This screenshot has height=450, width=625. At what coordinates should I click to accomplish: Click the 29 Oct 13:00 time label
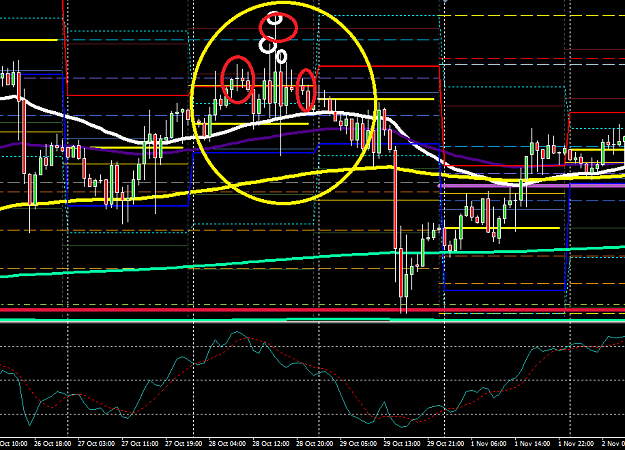click(x=402, y=444)
